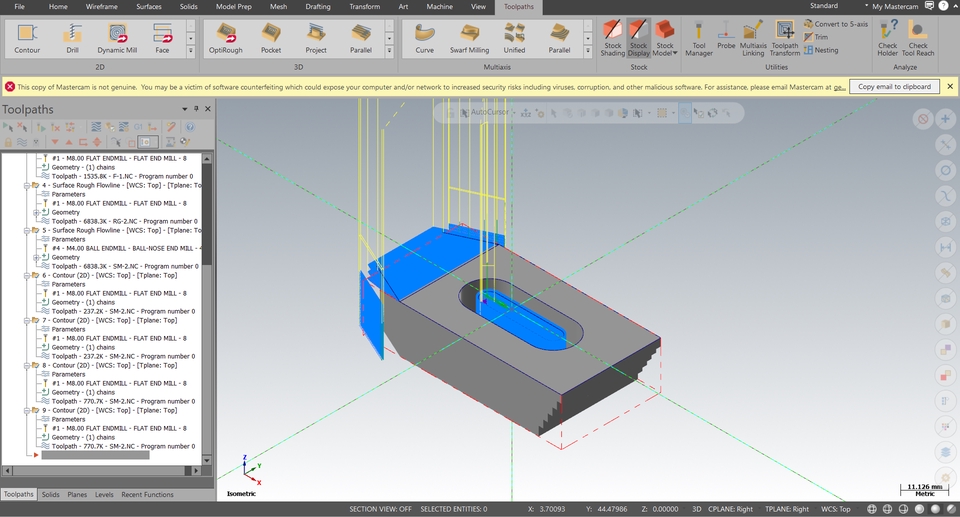This screenshot has height=517, width=960.
Task: Open Multiaxis Linking utility
Action: 753,39
